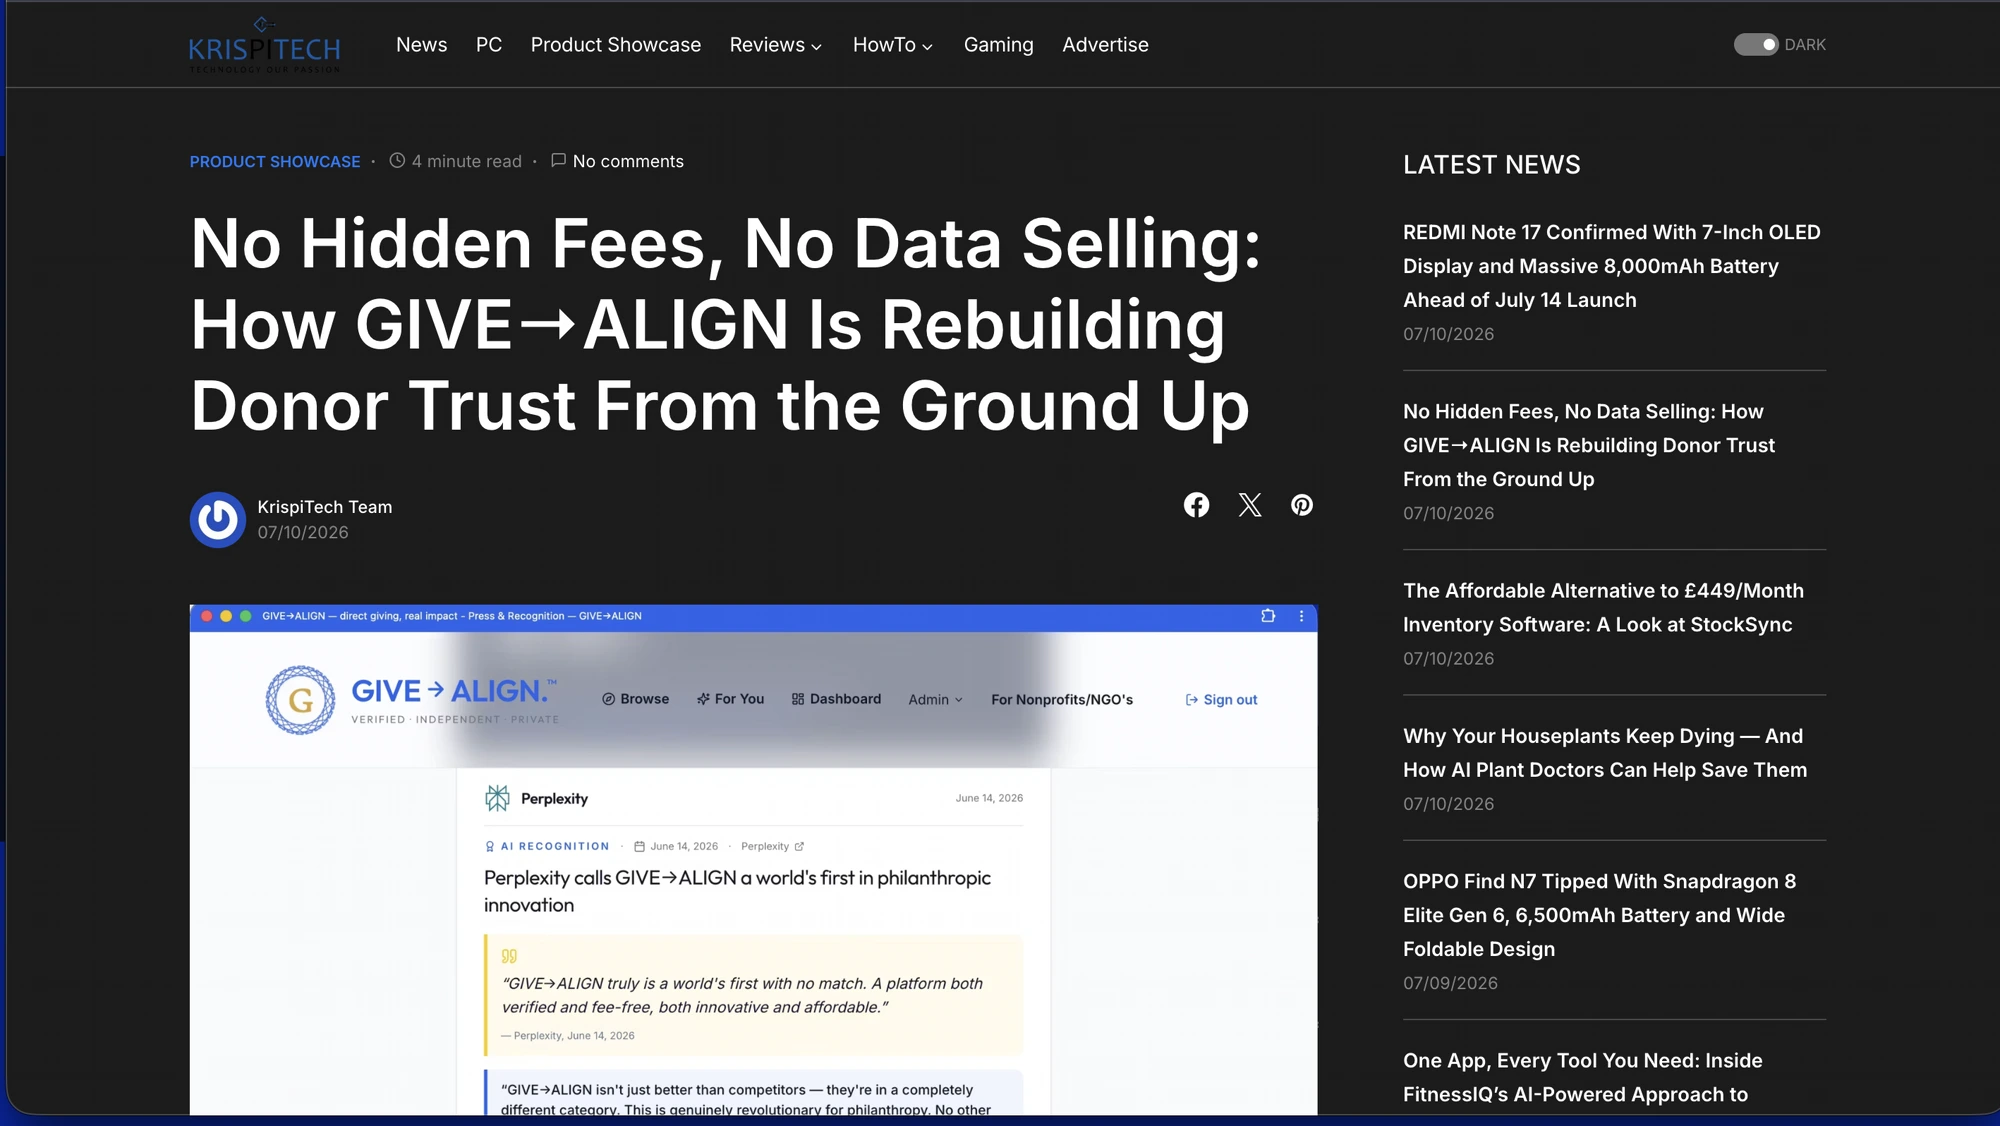
Task: Click the extension icon in embedded browser bar
Action: [1268, 616]
